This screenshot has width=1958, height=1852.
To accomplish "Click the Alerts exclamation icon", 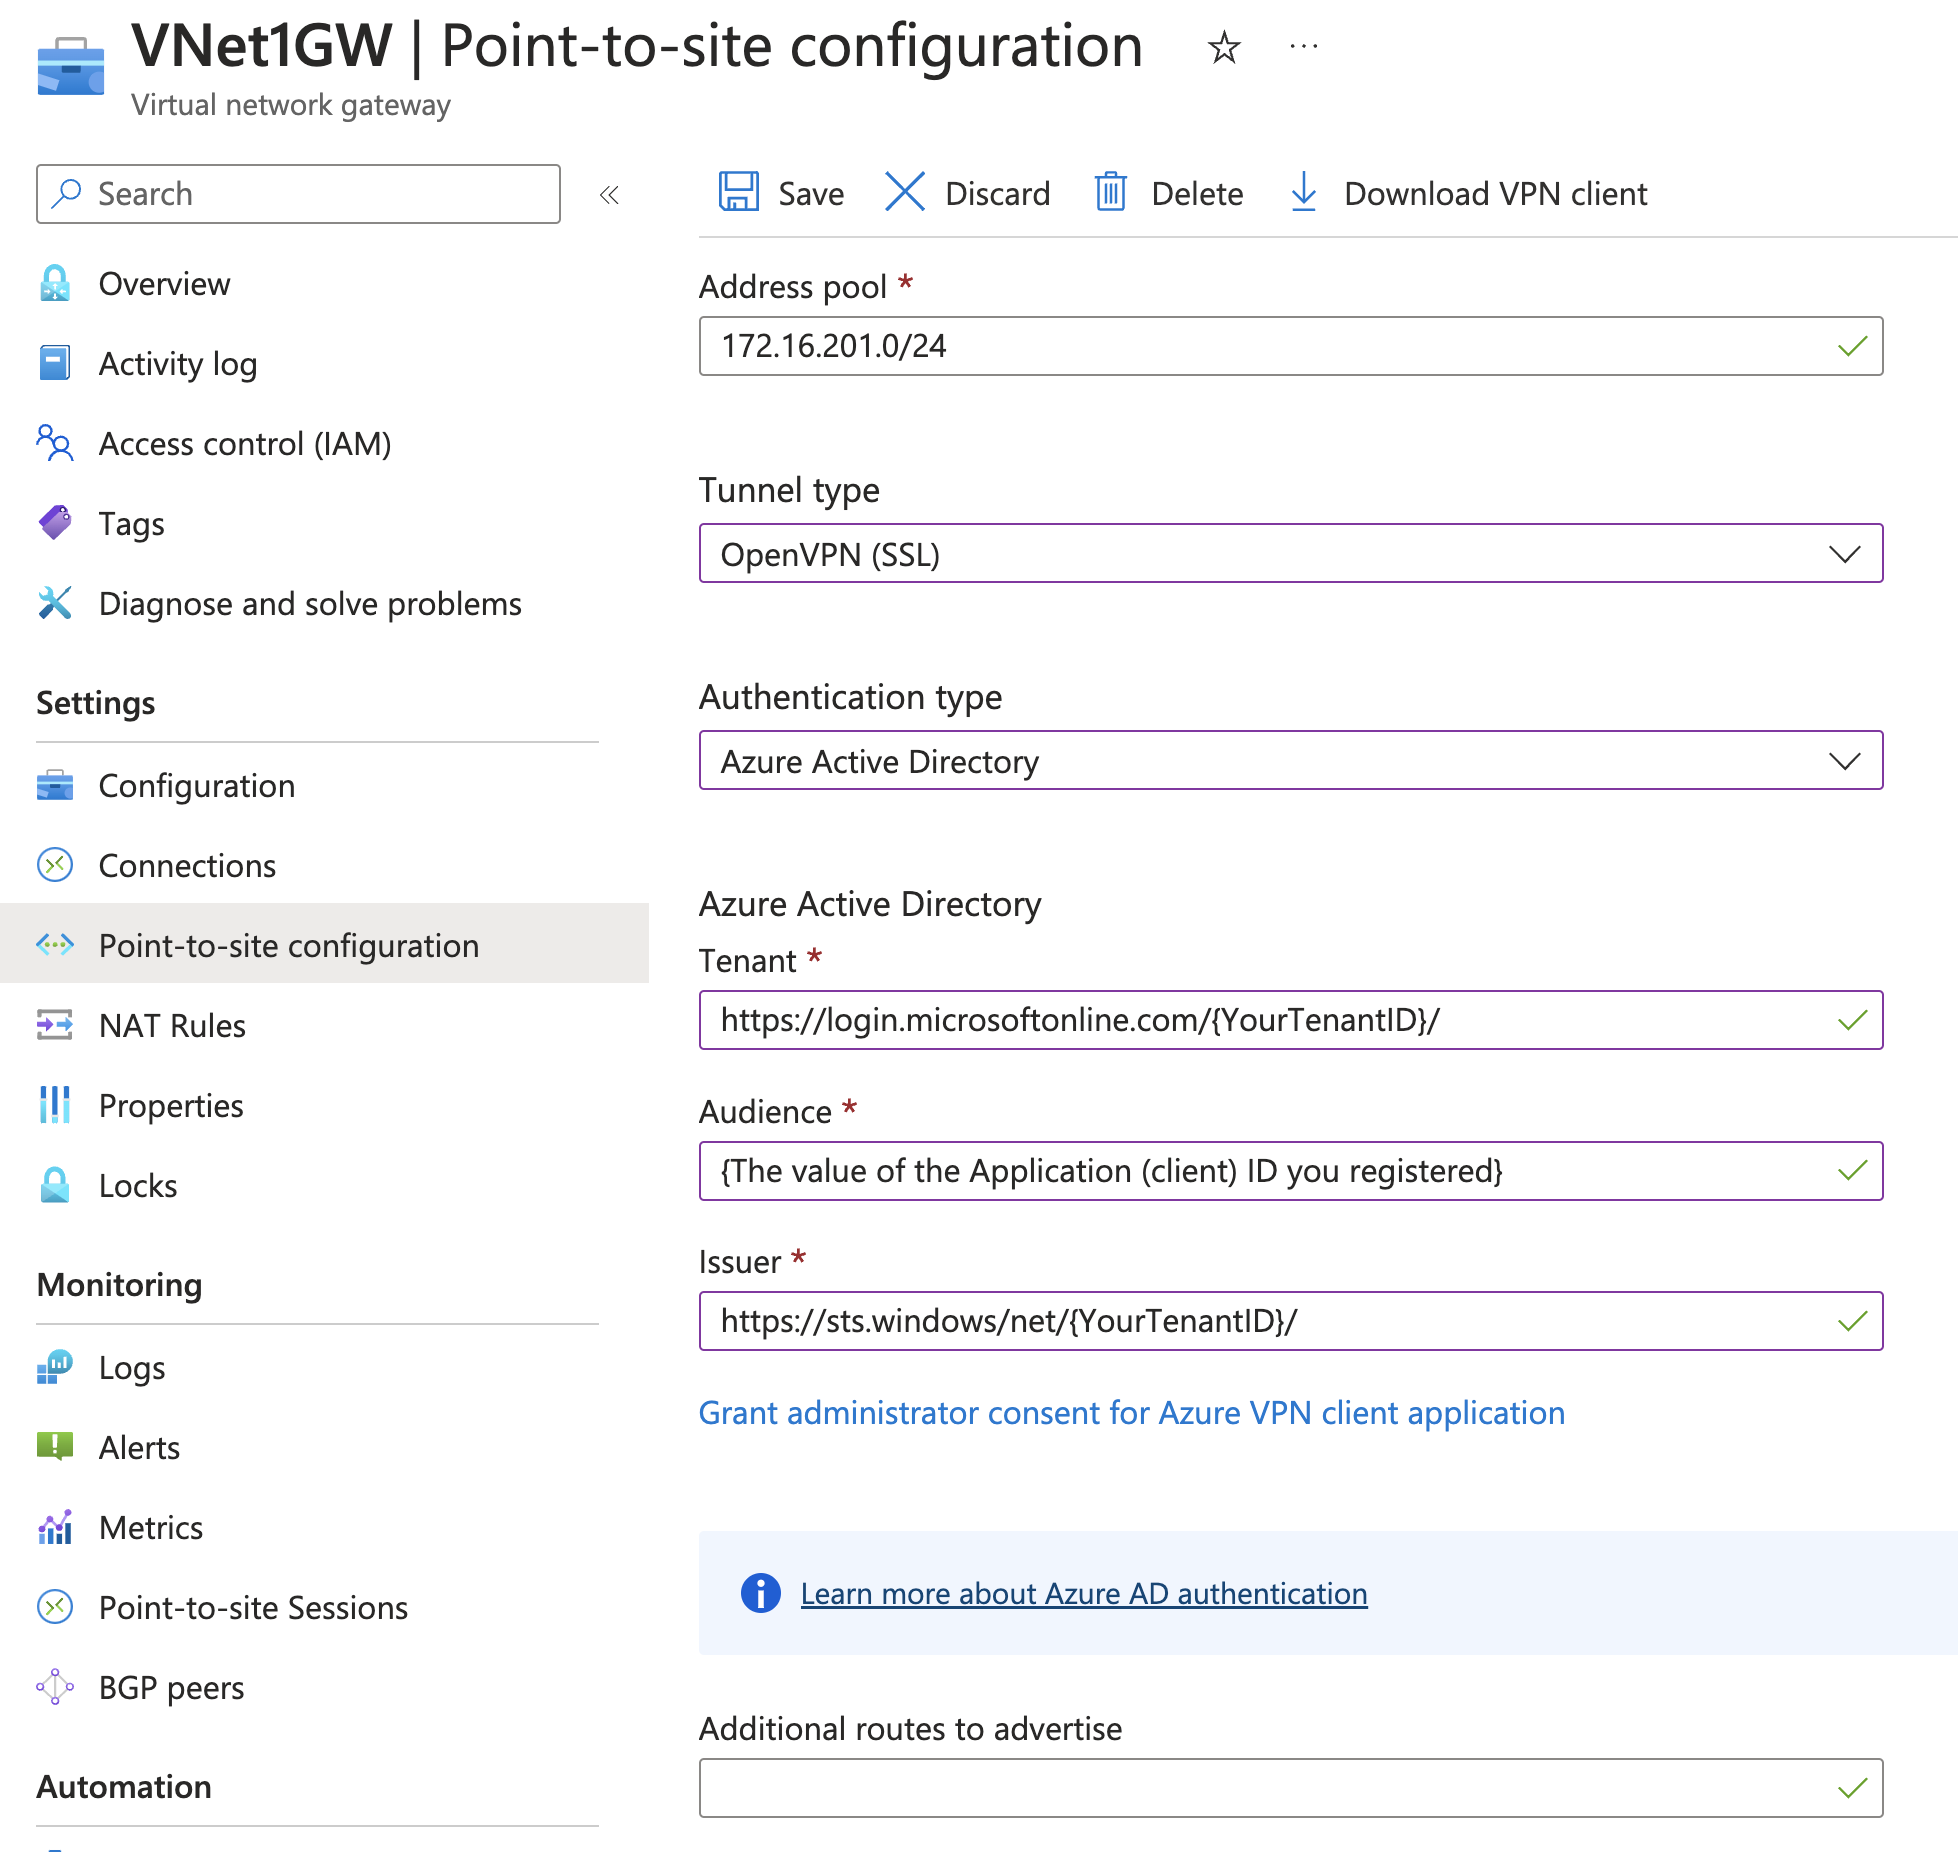I will (55, 1446).
